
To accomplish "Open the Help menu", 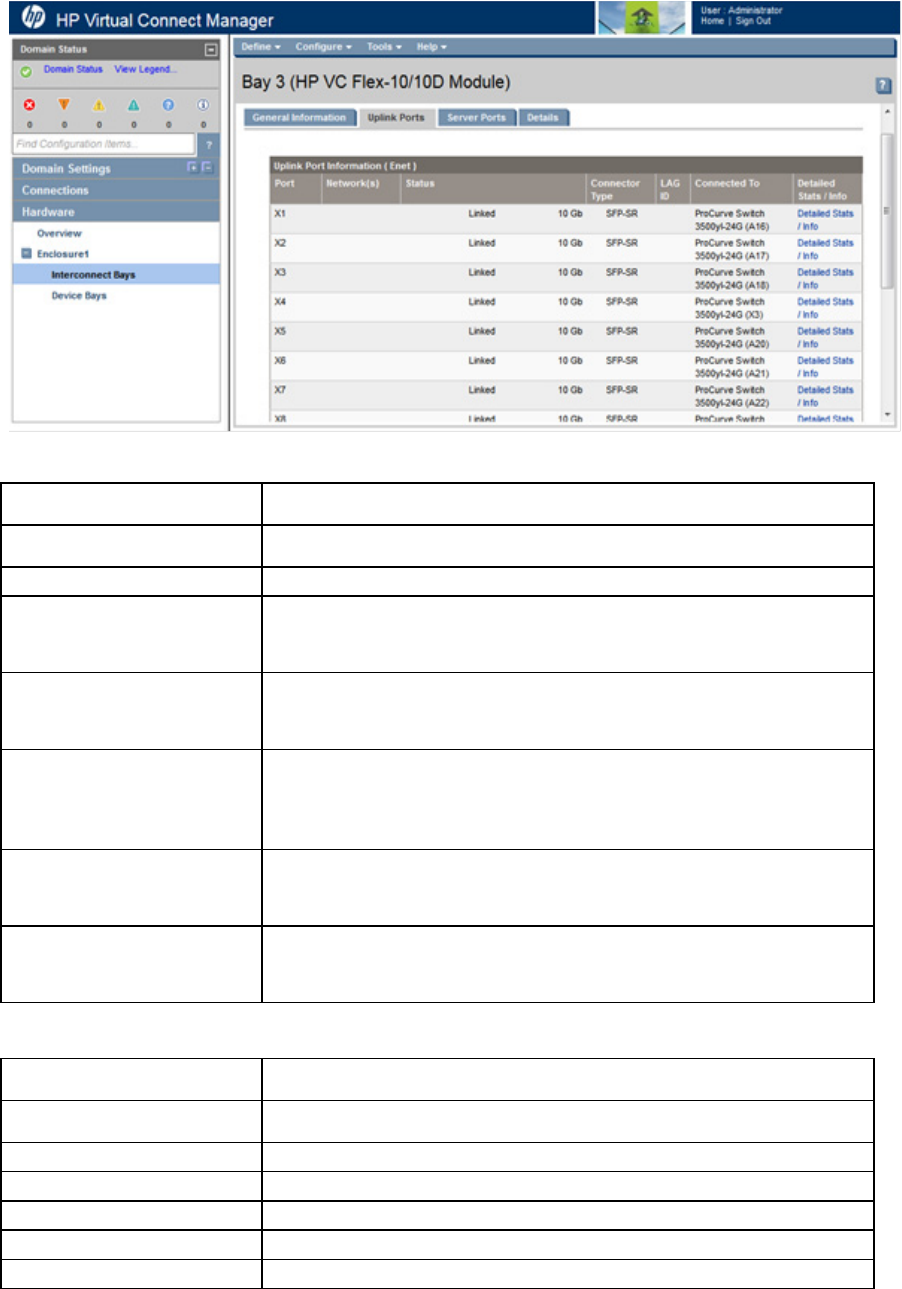I will coord(431,47).
